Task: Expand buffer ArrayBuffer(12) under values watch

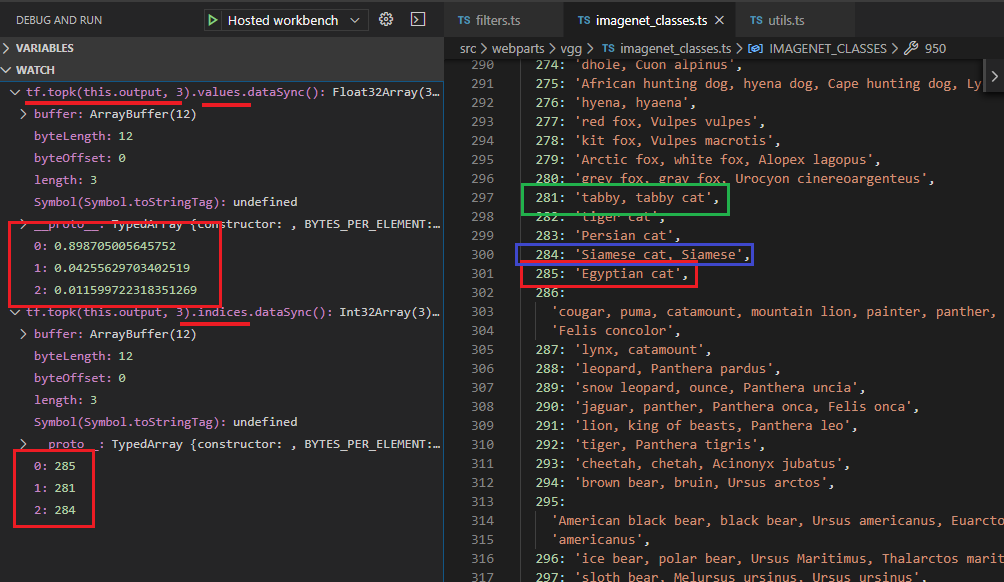Action: tap(23, 114)
